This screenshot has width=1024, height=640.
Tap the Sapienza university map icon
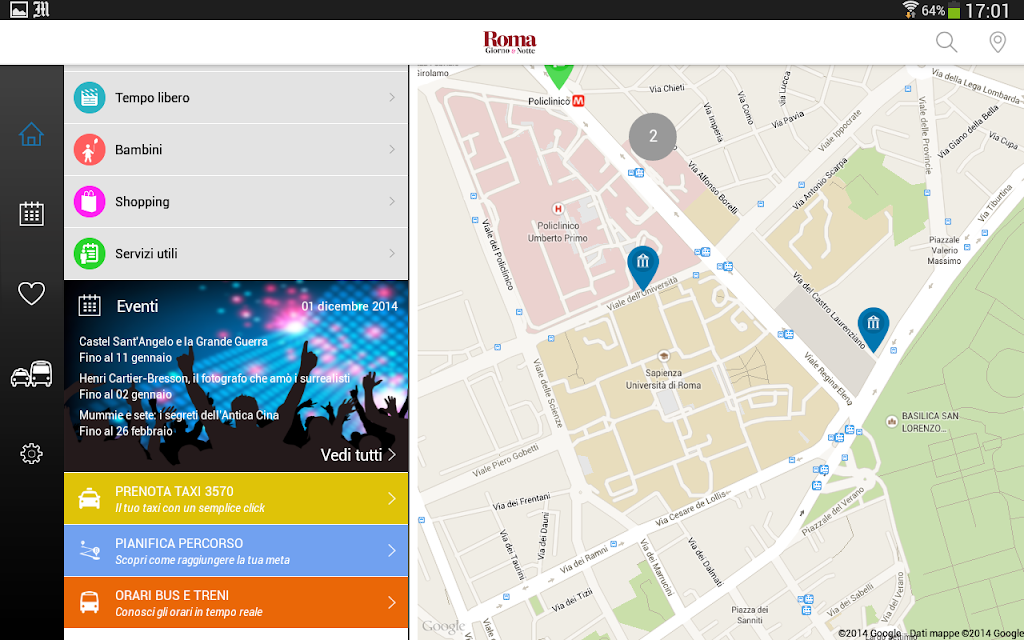point(664,357)
